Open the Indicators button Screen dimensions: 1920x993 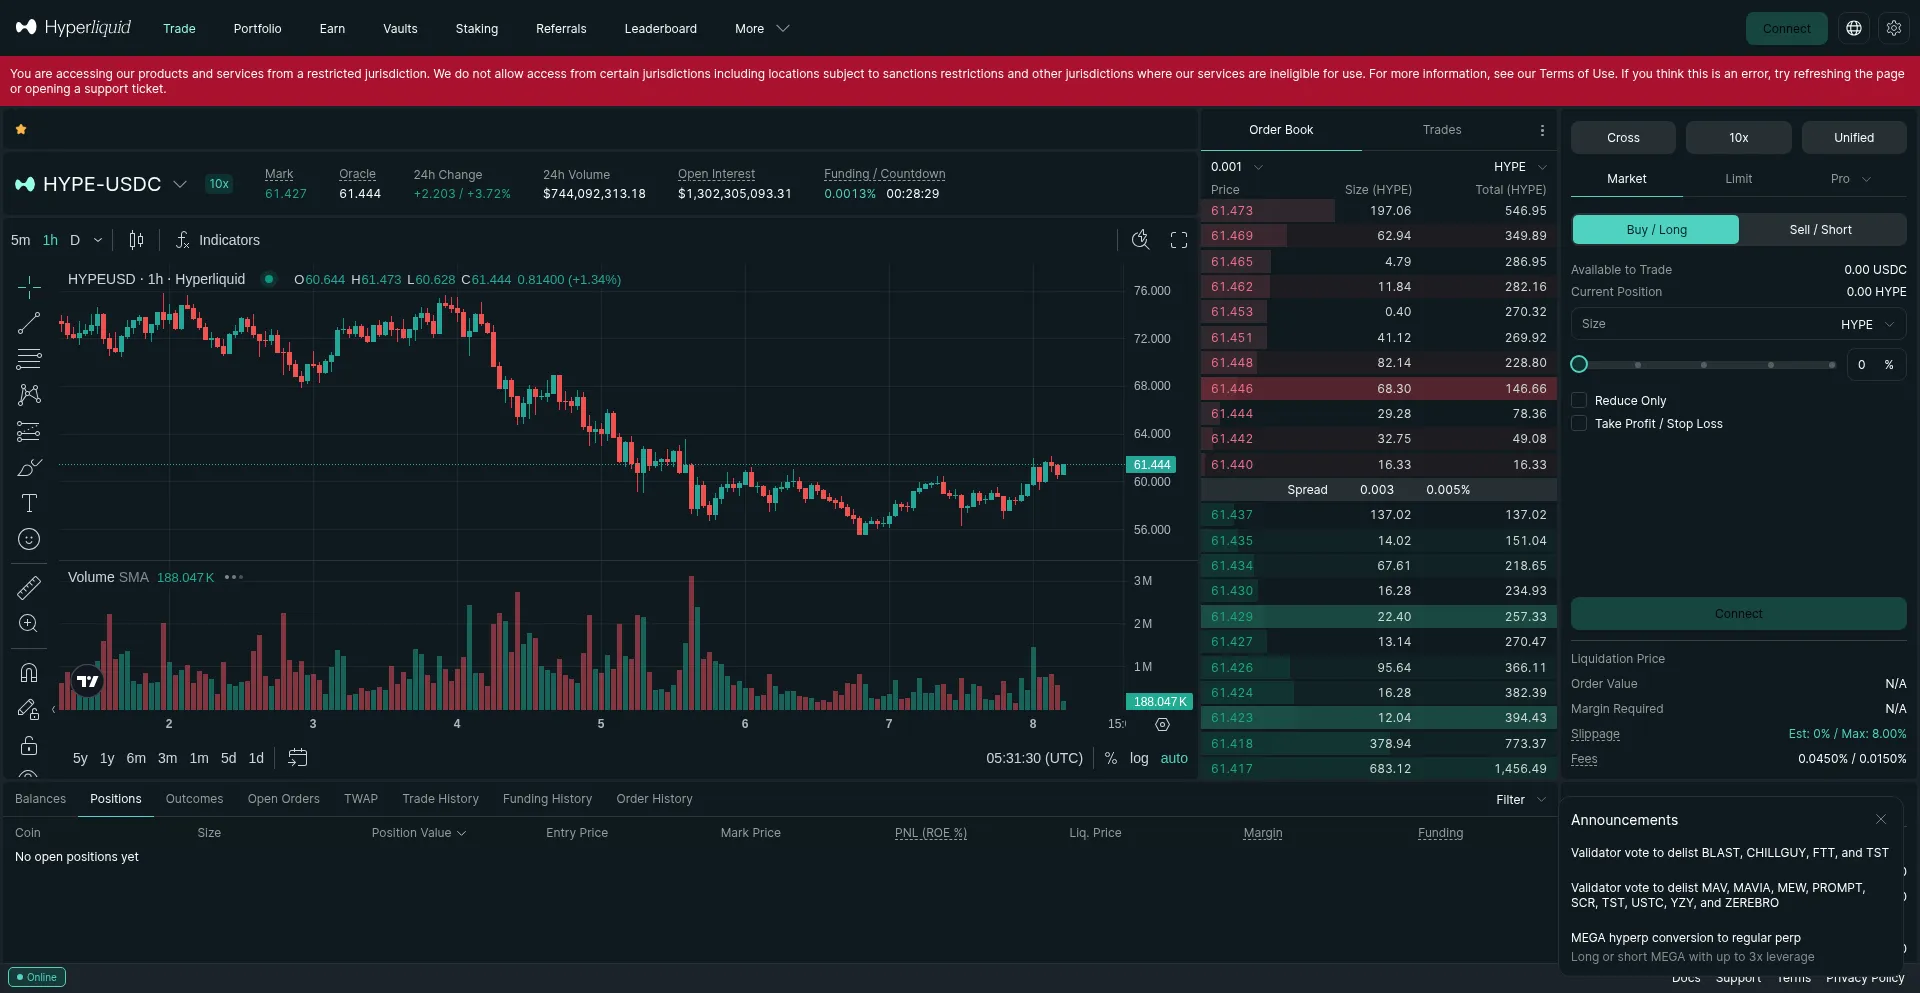click(x=218, y=240)
